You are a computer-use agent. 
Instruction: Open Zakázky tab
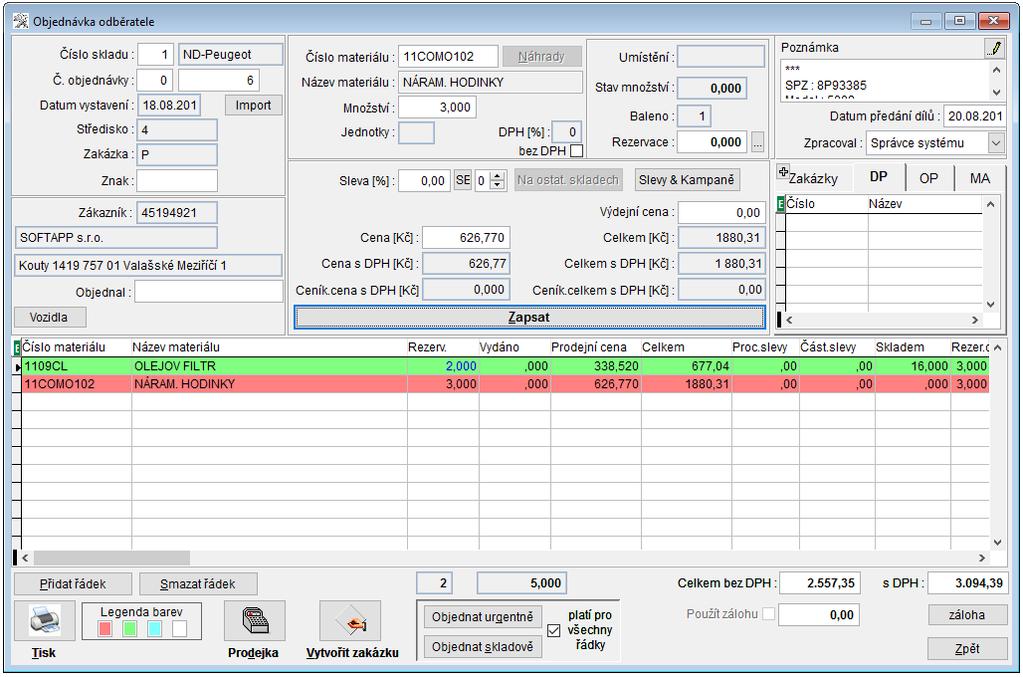click(x=813, y=178)
